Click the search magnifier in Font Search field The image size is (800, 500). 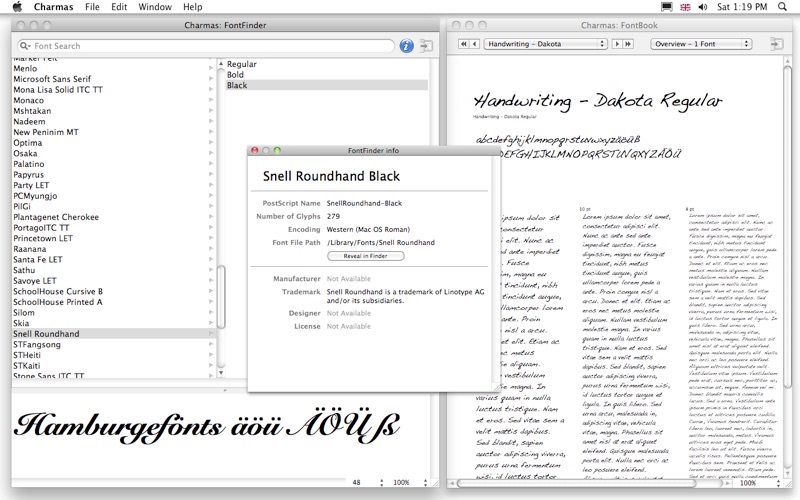click(x=25, y=46)
